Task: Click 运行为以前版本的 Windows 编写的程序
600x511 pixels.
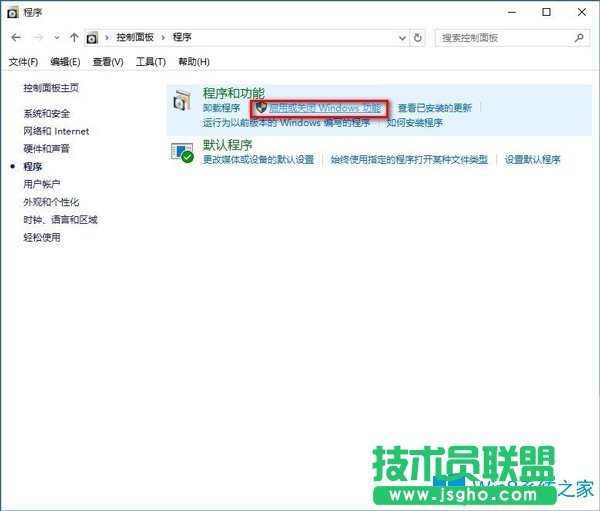Action: pos(286,123)
